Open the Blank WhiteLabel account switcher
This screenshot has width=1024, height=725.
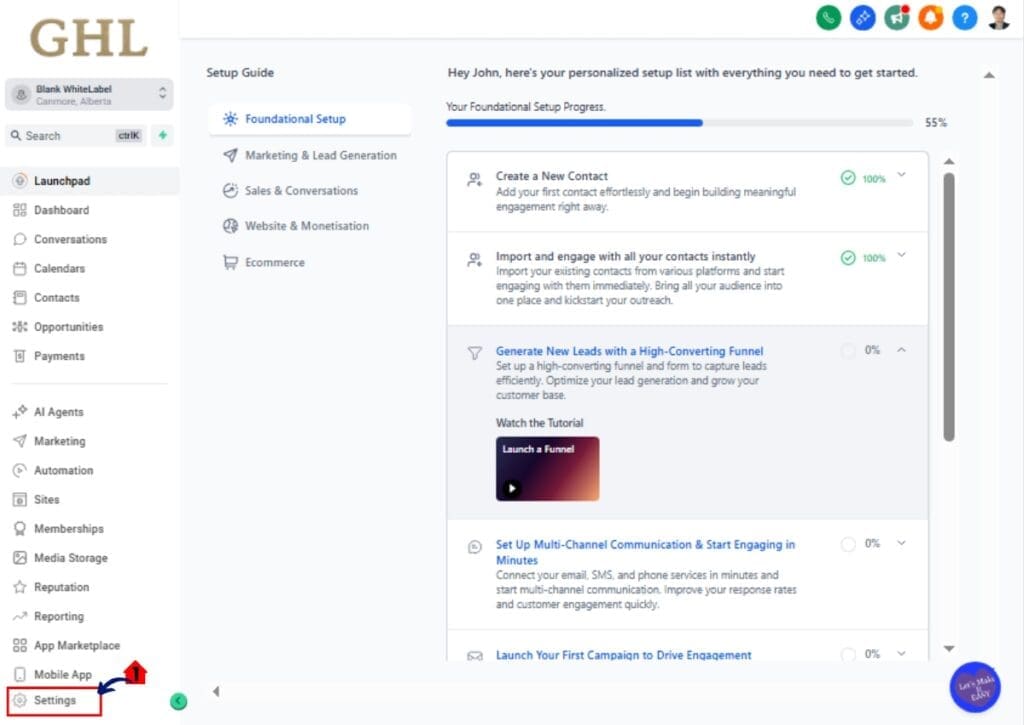[x=88, y=93]
